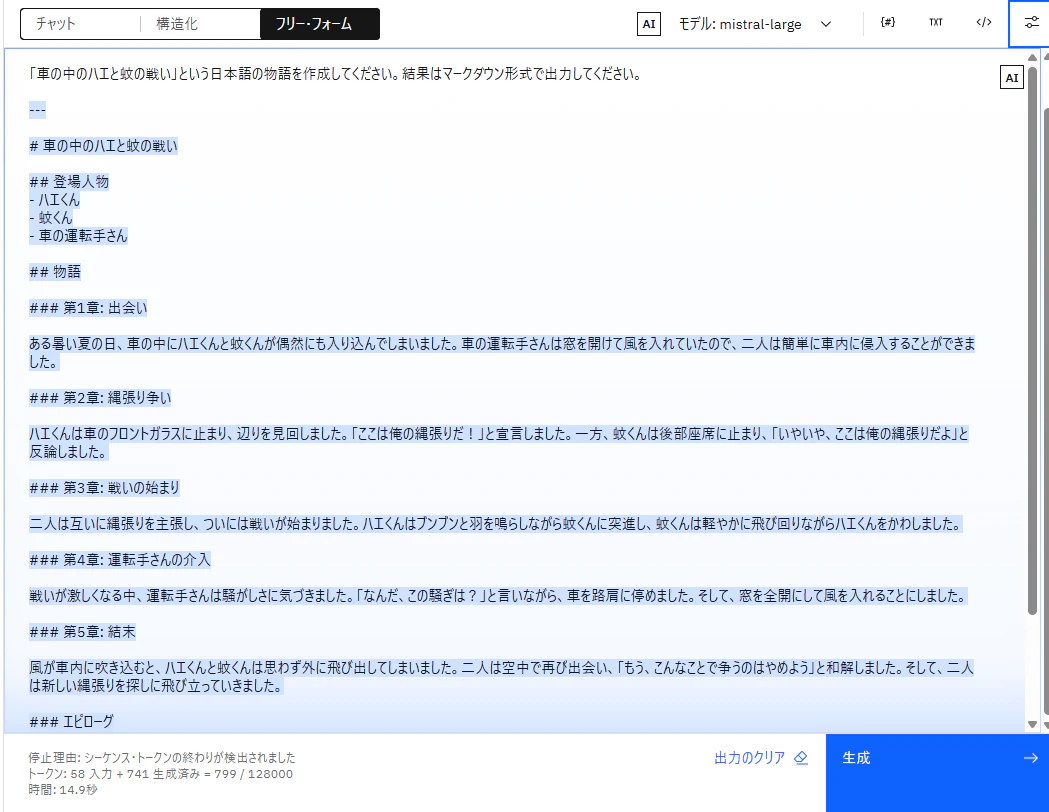Click the paragraph starting 'ある暑い夏の日'
This screenshot has height=812, width=1049.
point(502,353)
